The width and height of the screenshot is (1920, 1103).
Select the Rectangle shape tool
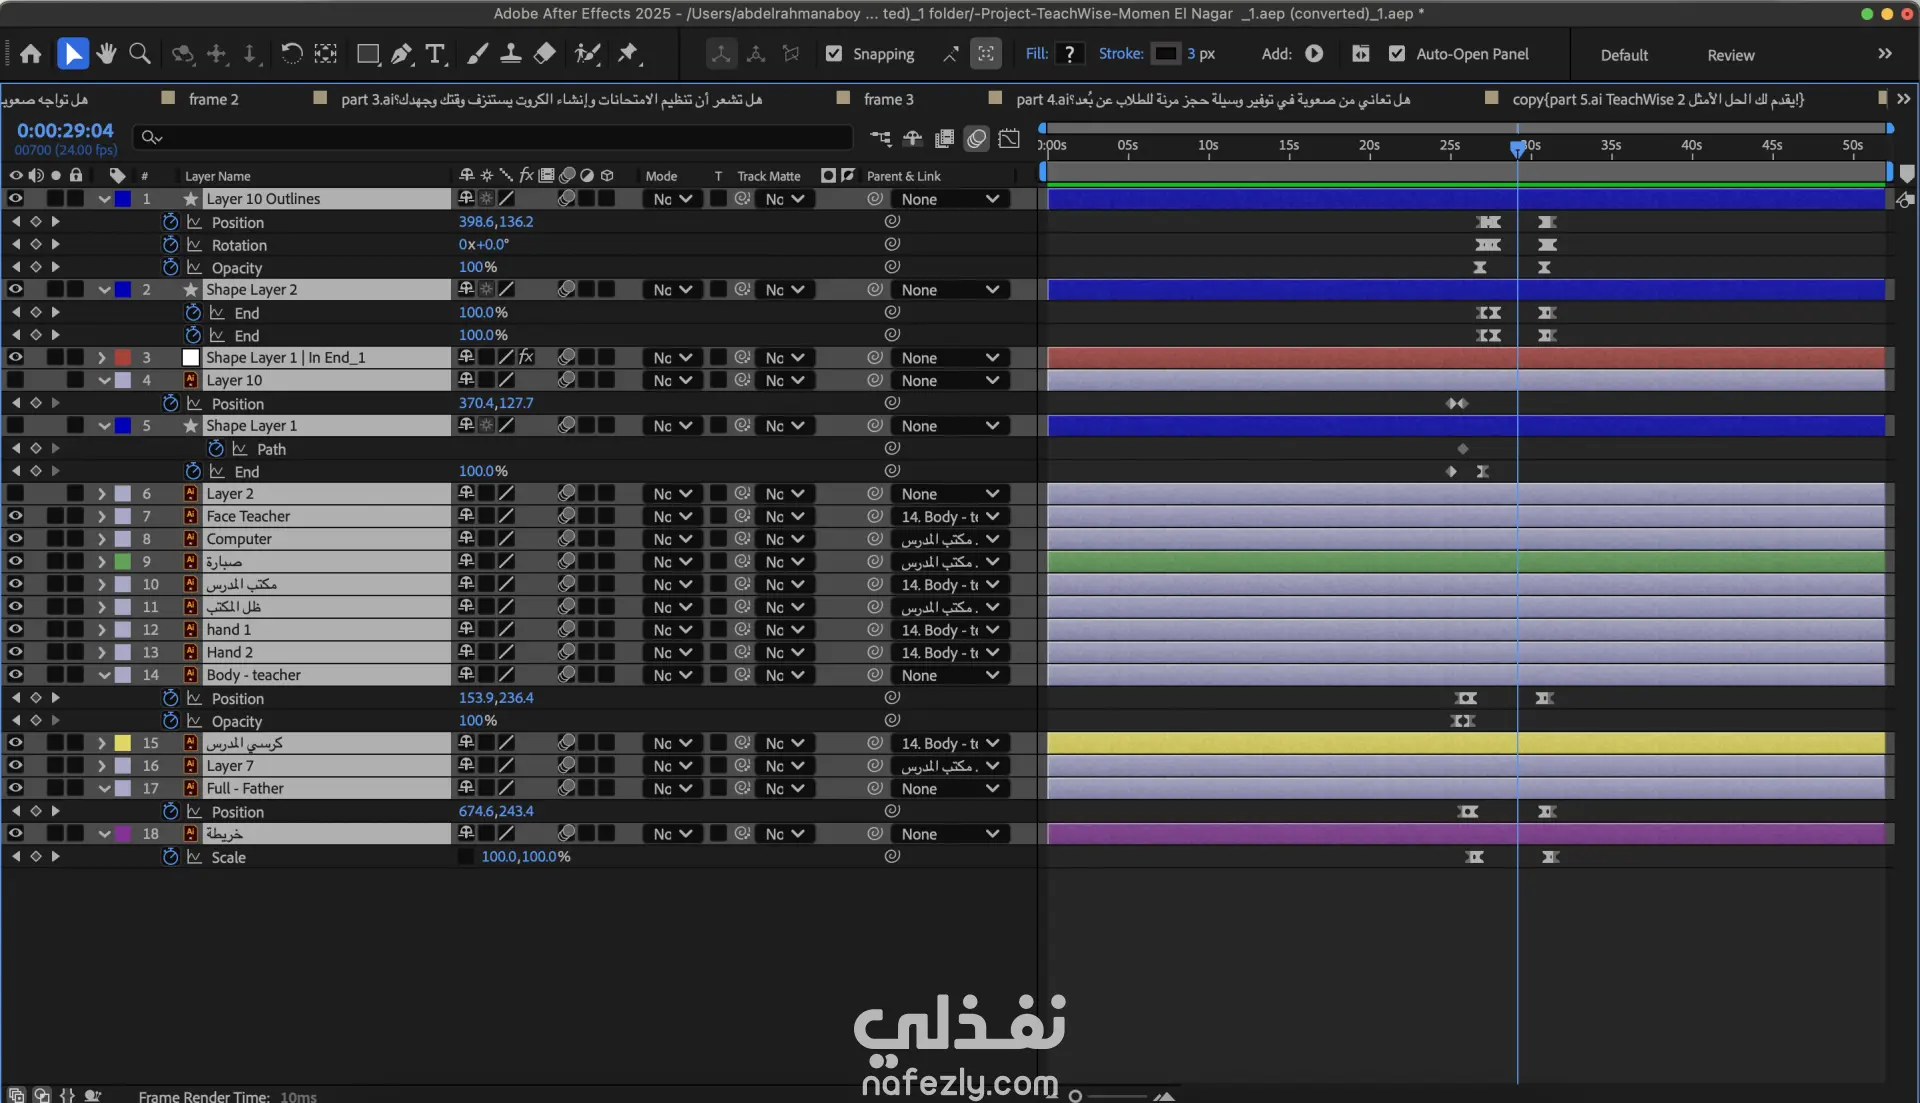(x=368, y=54)
